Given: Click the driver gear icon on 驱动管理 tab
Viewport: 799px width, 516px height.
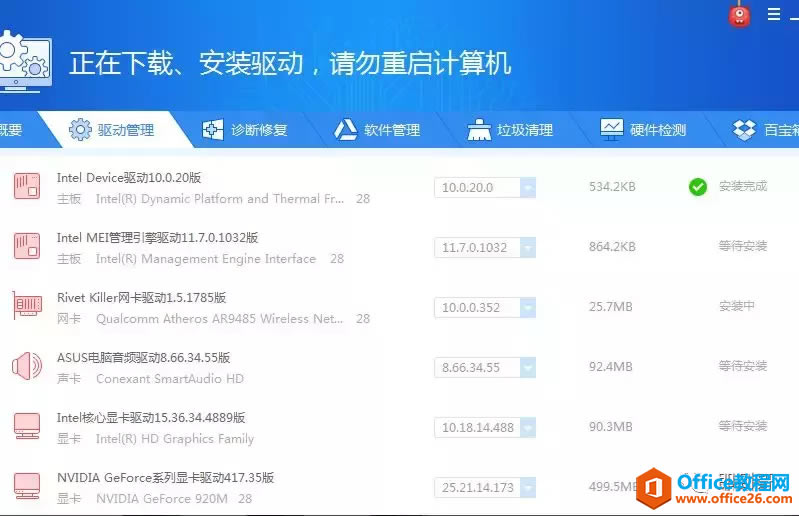Looking at the screenshot, I should click(80, 129).
